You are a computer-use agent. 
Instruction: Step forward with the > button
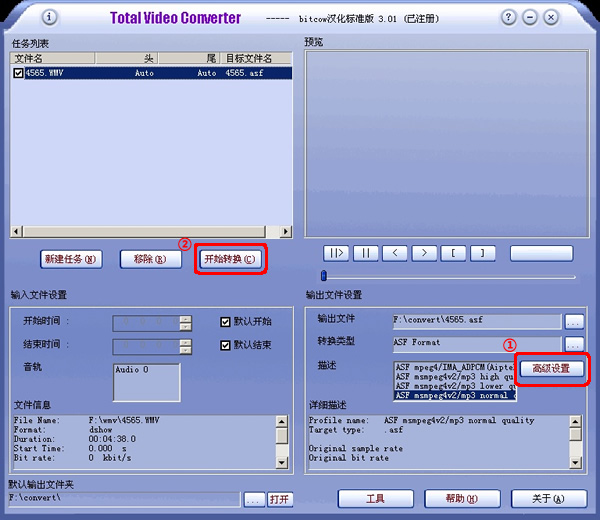425,253
